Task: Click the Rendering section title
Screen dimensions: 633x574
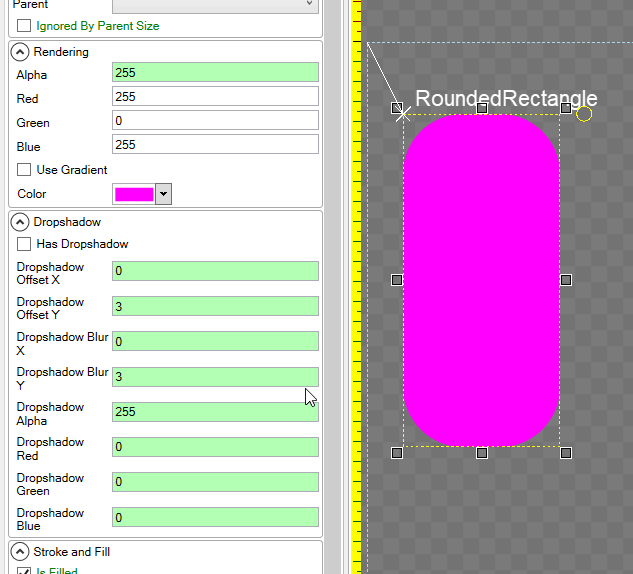Action: pyautogui.click(x=61, y=52)
